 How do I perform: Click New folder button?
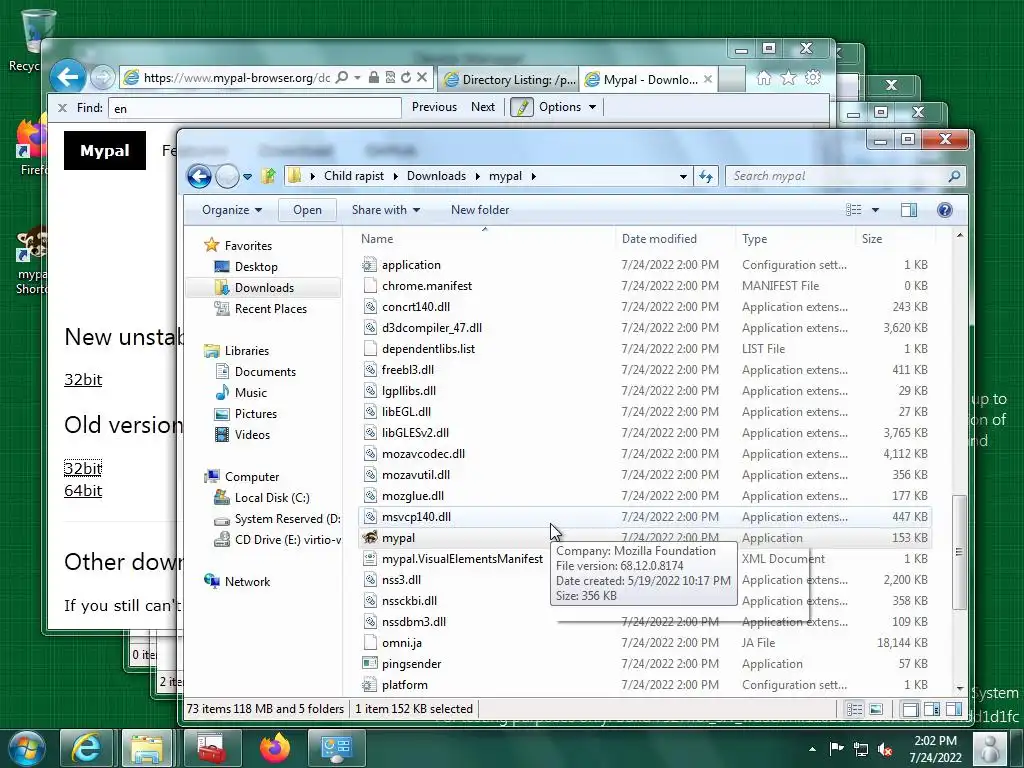(x=480, y=210)
